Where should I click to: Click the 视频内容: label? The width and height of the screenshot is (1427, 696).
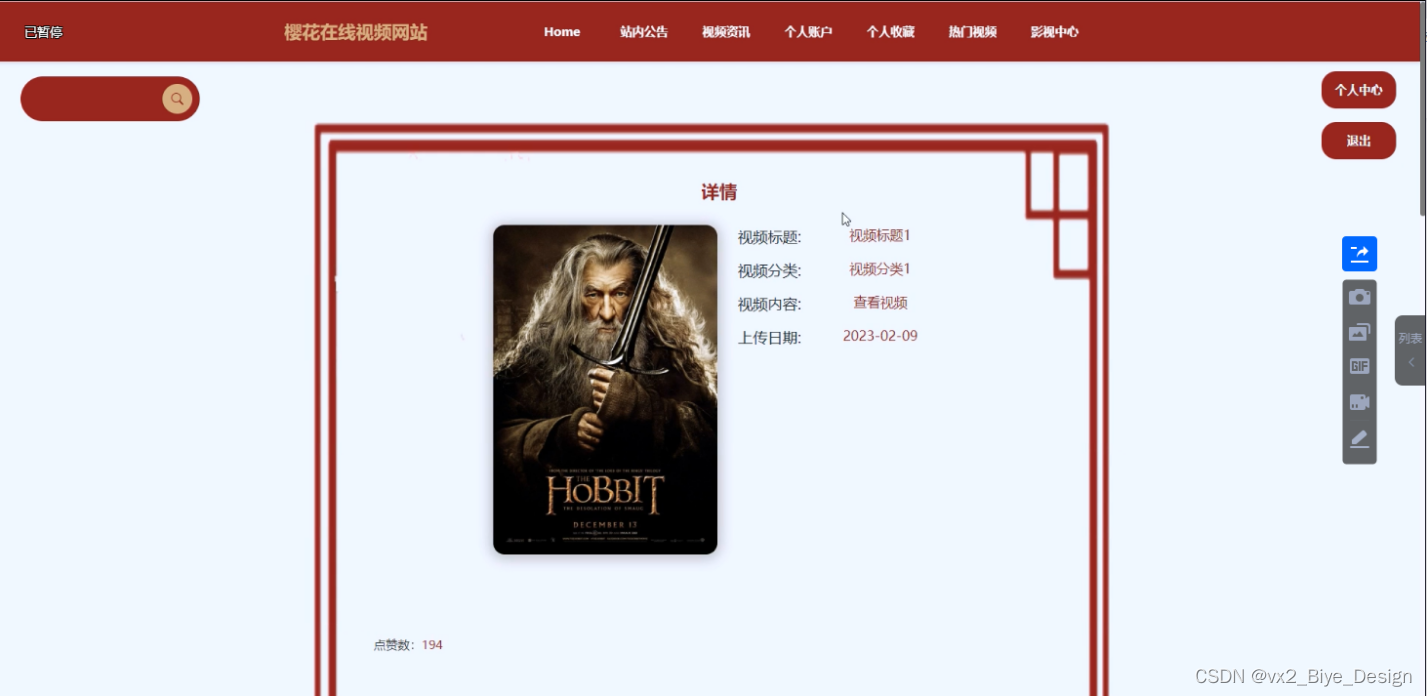tap(770, 304)
